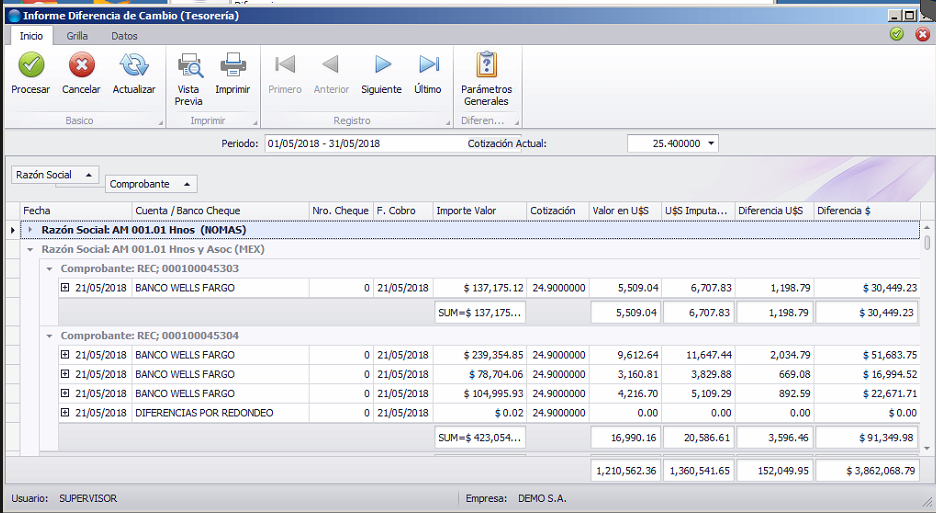This screenshot has width=936, height=513.
Task: Switch to the Grilla tab
Action: click(77, 36)
